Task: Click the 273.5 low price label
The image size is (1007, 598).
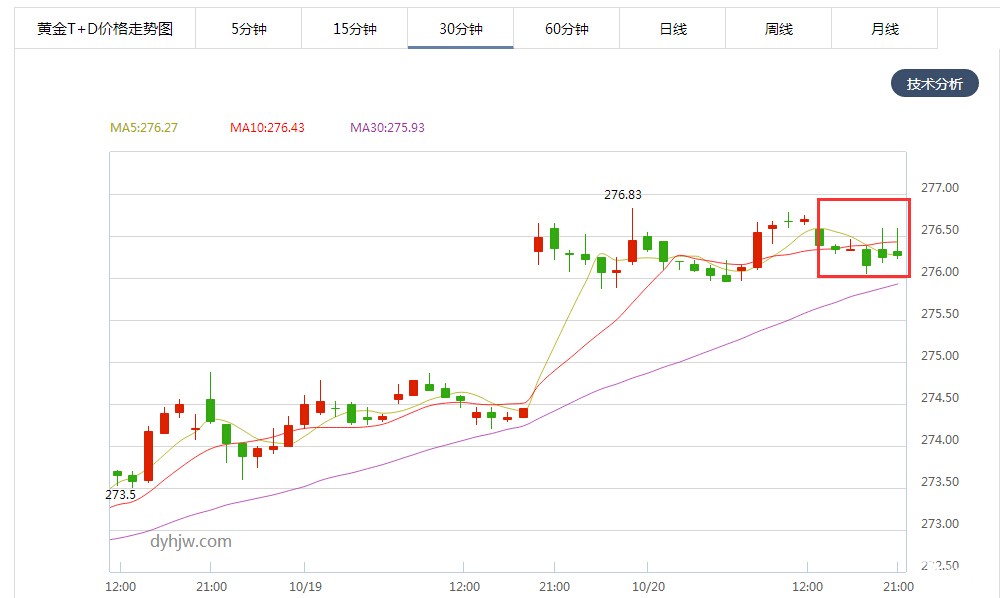Action: (x=120, y=494)
